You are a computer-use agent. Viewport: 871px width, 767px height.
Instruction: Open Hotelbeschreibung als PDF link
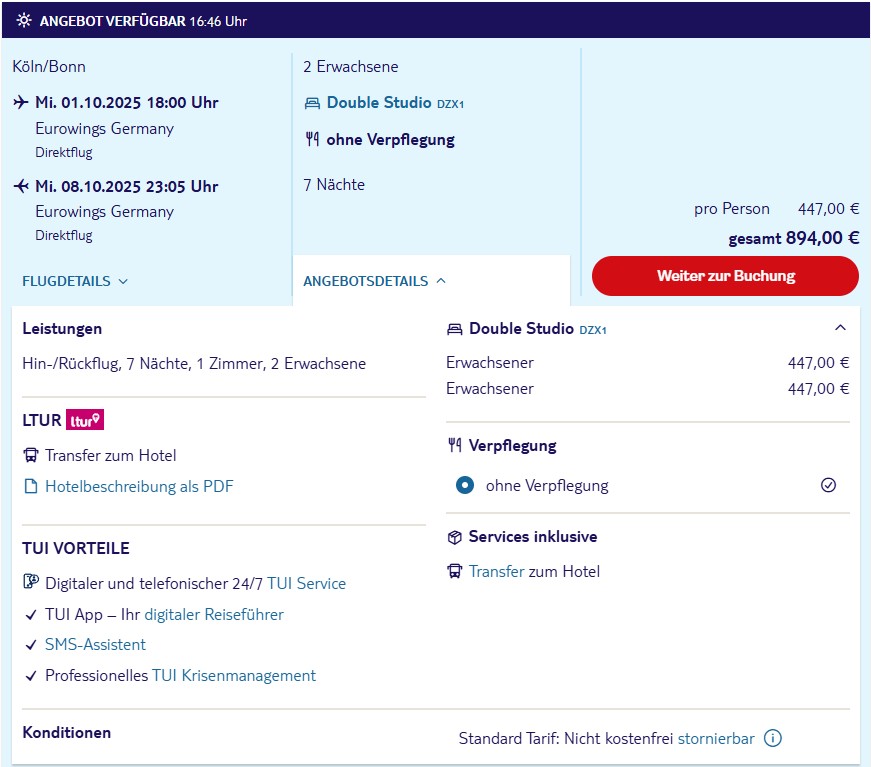(139, 487)
